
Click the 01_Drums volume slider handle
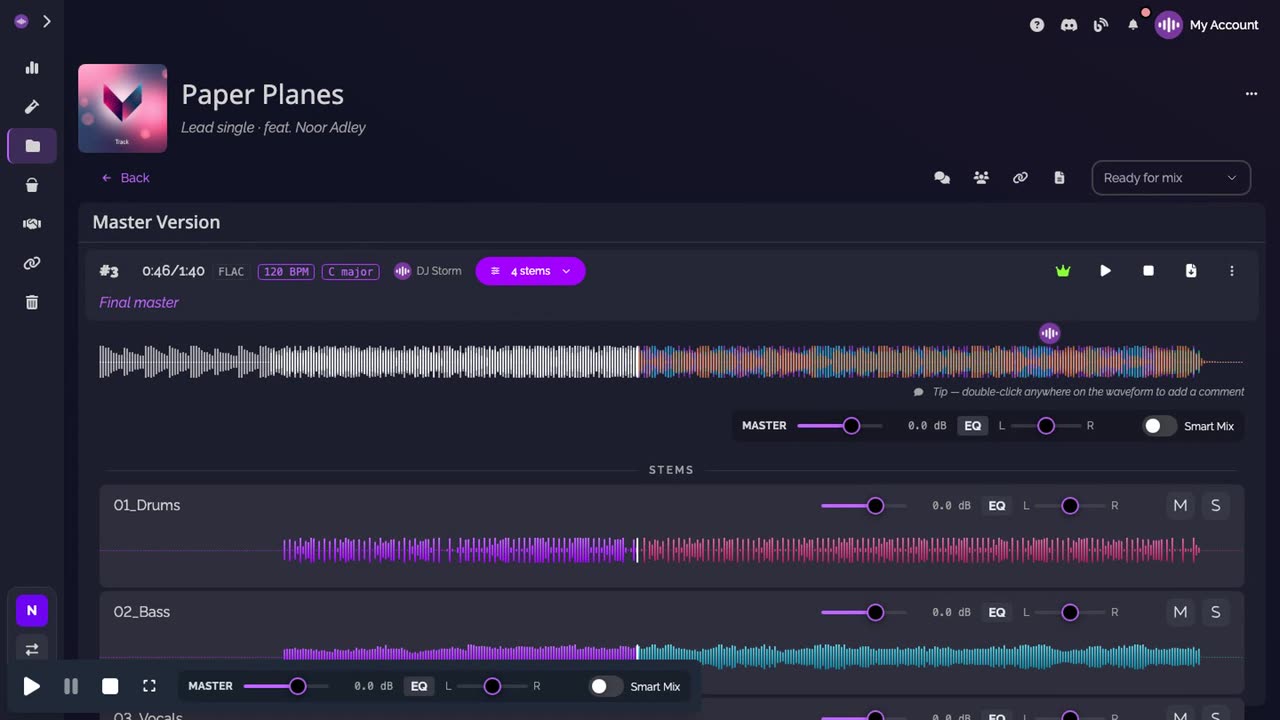pyautogui.click(x=875, y=506)
